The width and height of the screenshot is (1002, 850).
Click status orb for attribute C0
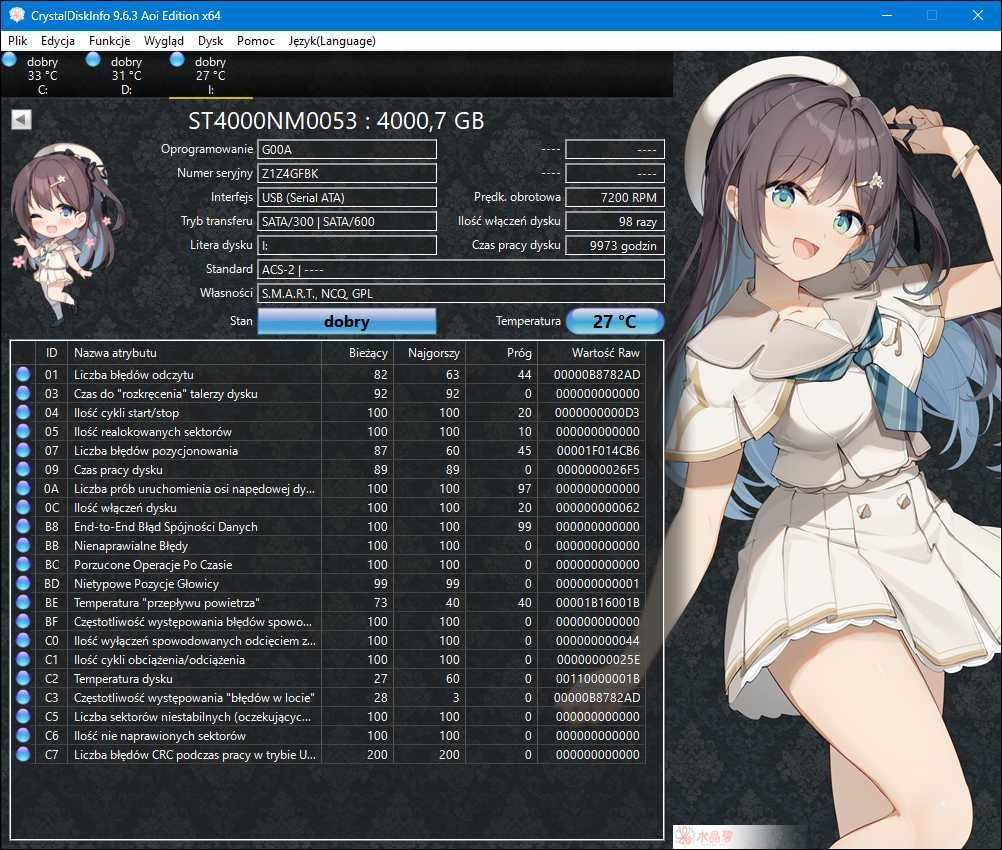pyautogui.click(x=23, y=640)
